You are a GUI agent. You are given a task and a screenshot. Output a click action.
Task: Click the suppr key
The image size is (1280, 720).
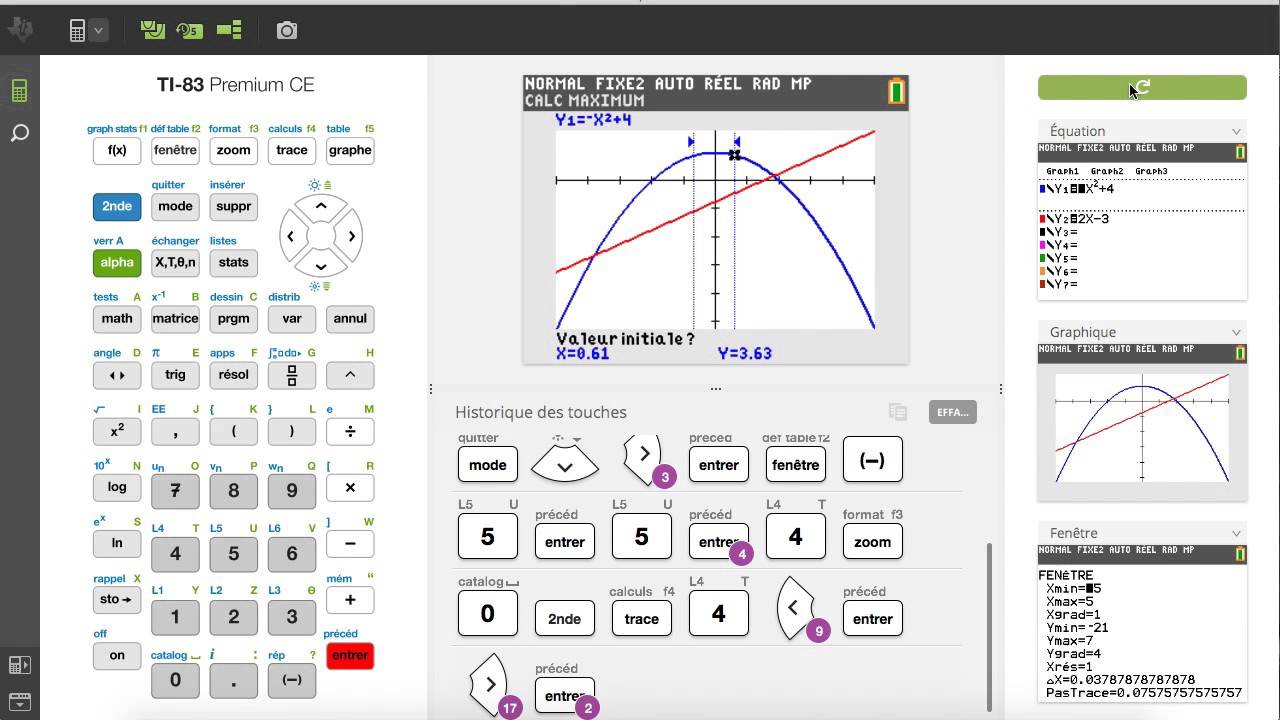(x=233, y=206)
